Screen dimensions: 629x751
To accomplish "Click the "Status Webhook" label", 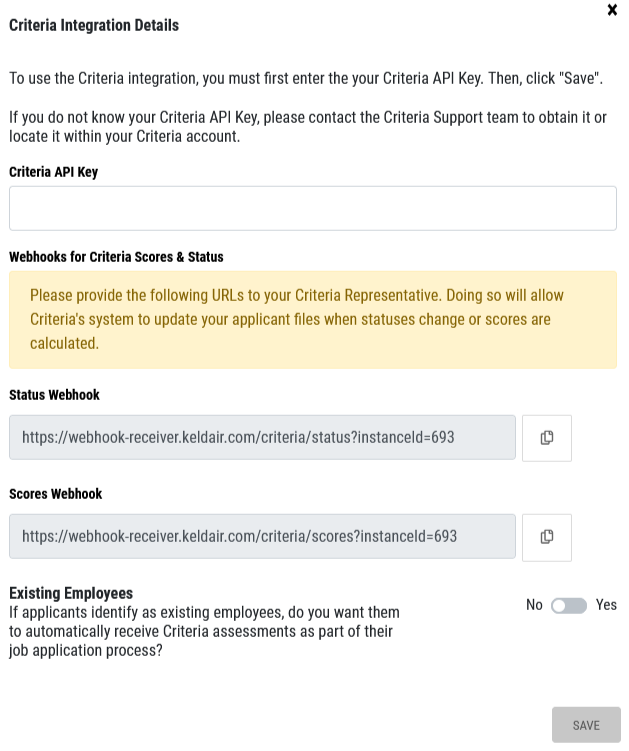I will point(55,395).
